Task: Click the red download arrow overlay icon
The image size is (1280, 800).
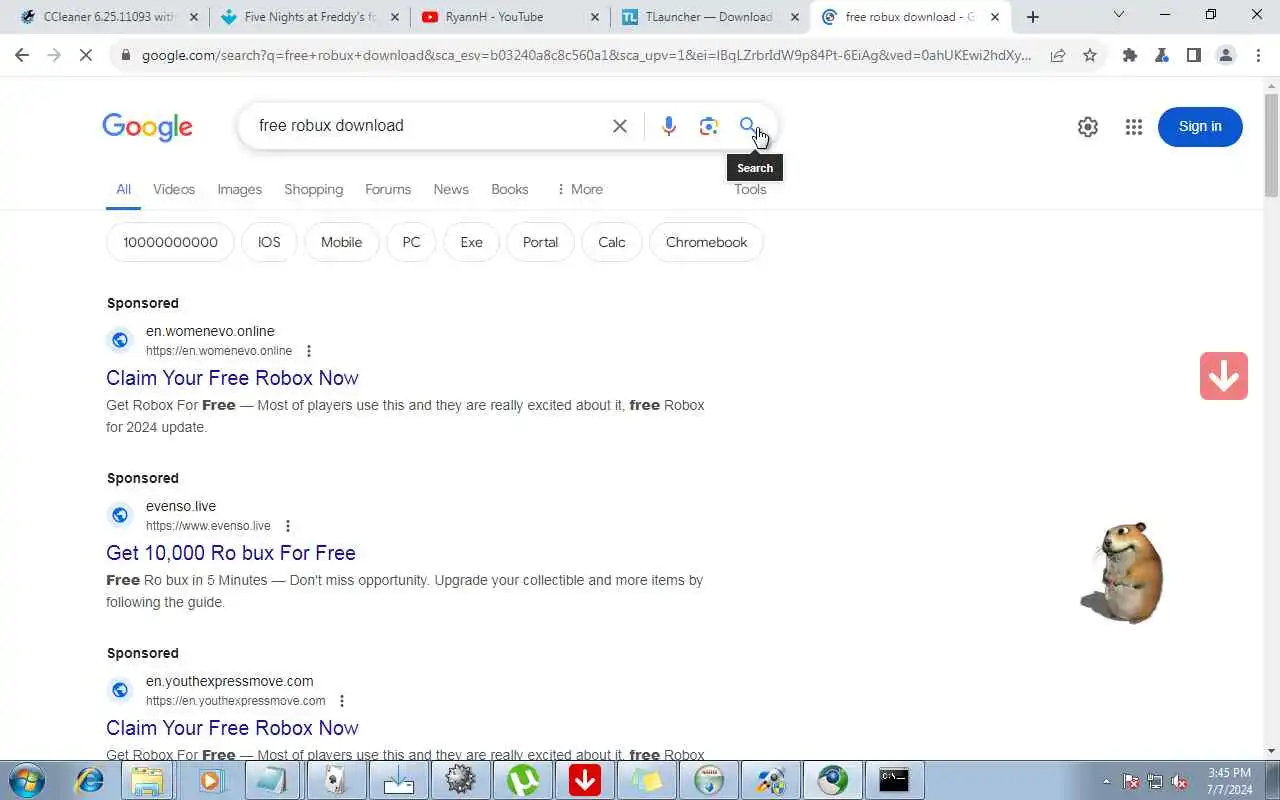Action: click(x=1224, y=376)
